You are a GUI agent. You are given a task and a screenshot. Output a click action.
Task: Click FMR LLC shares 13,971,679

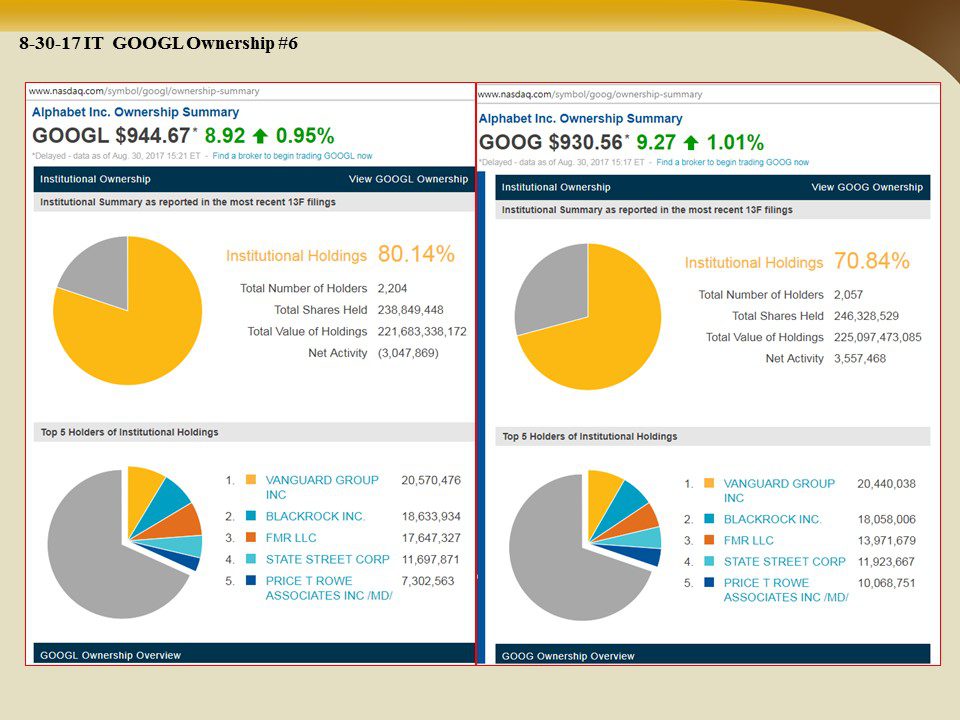pyautogui.click(x=887, y=541)
